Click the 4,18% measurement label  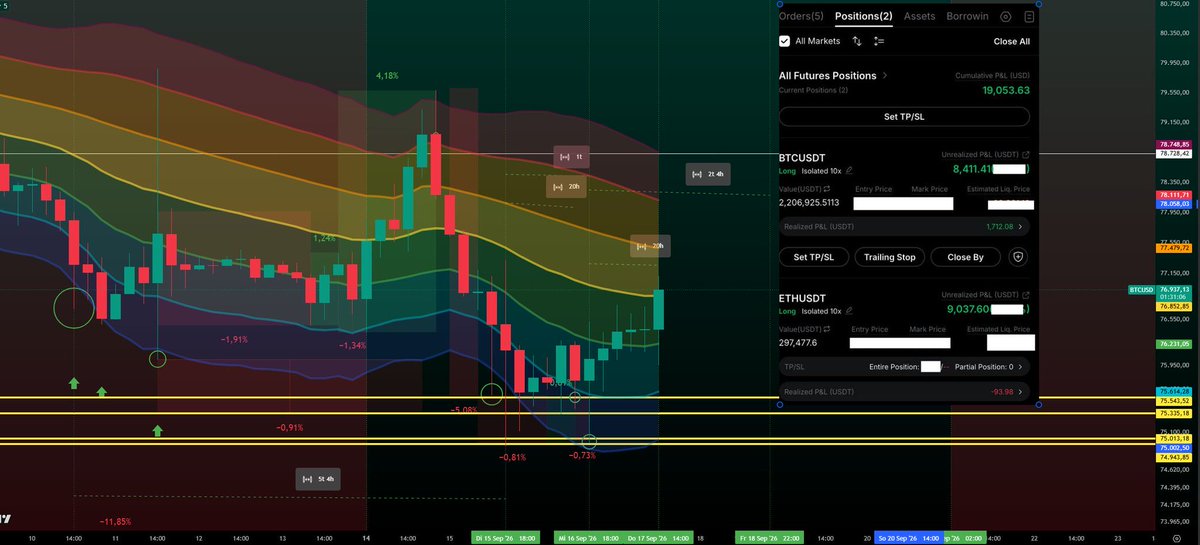[387, 76]
